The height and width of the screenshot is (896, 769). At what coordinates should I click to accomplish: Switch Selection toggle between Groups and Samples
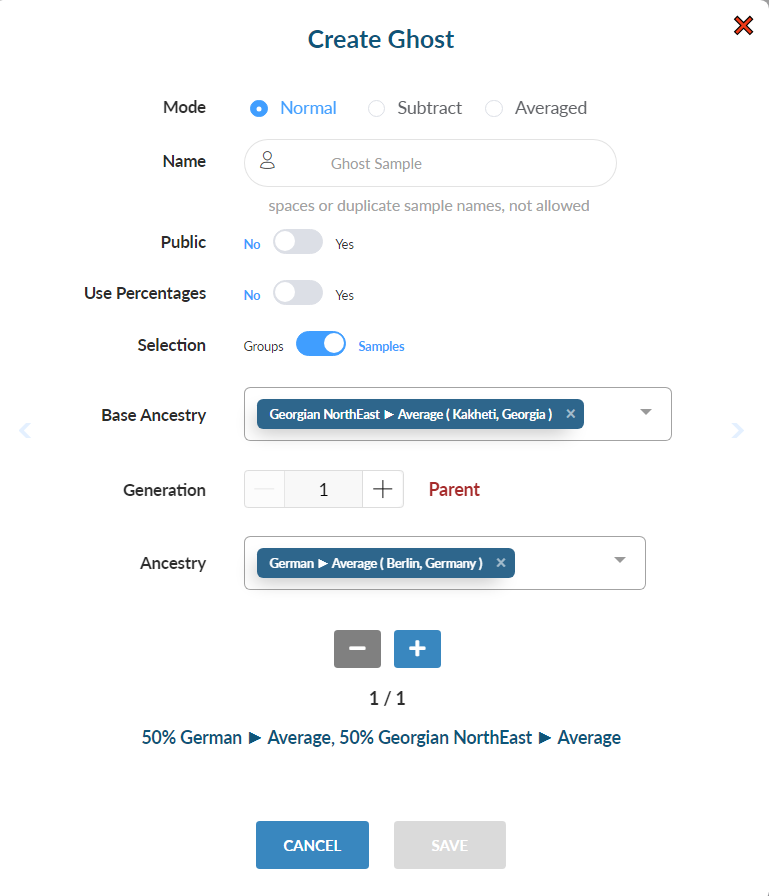pos(321,344)
